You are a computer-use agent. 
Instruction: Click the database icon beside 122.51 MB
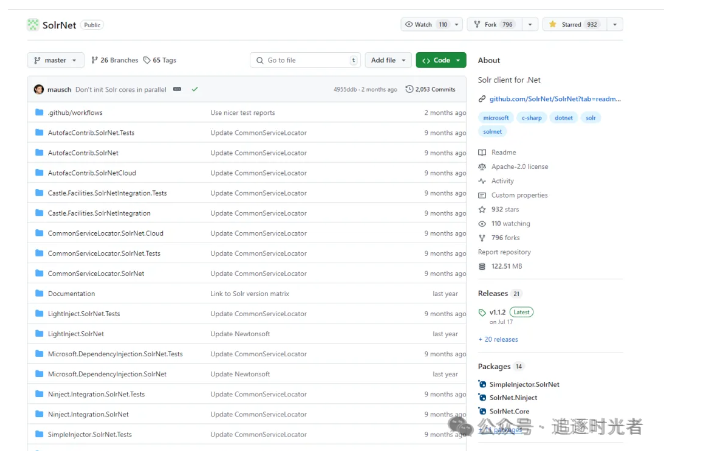482,266
